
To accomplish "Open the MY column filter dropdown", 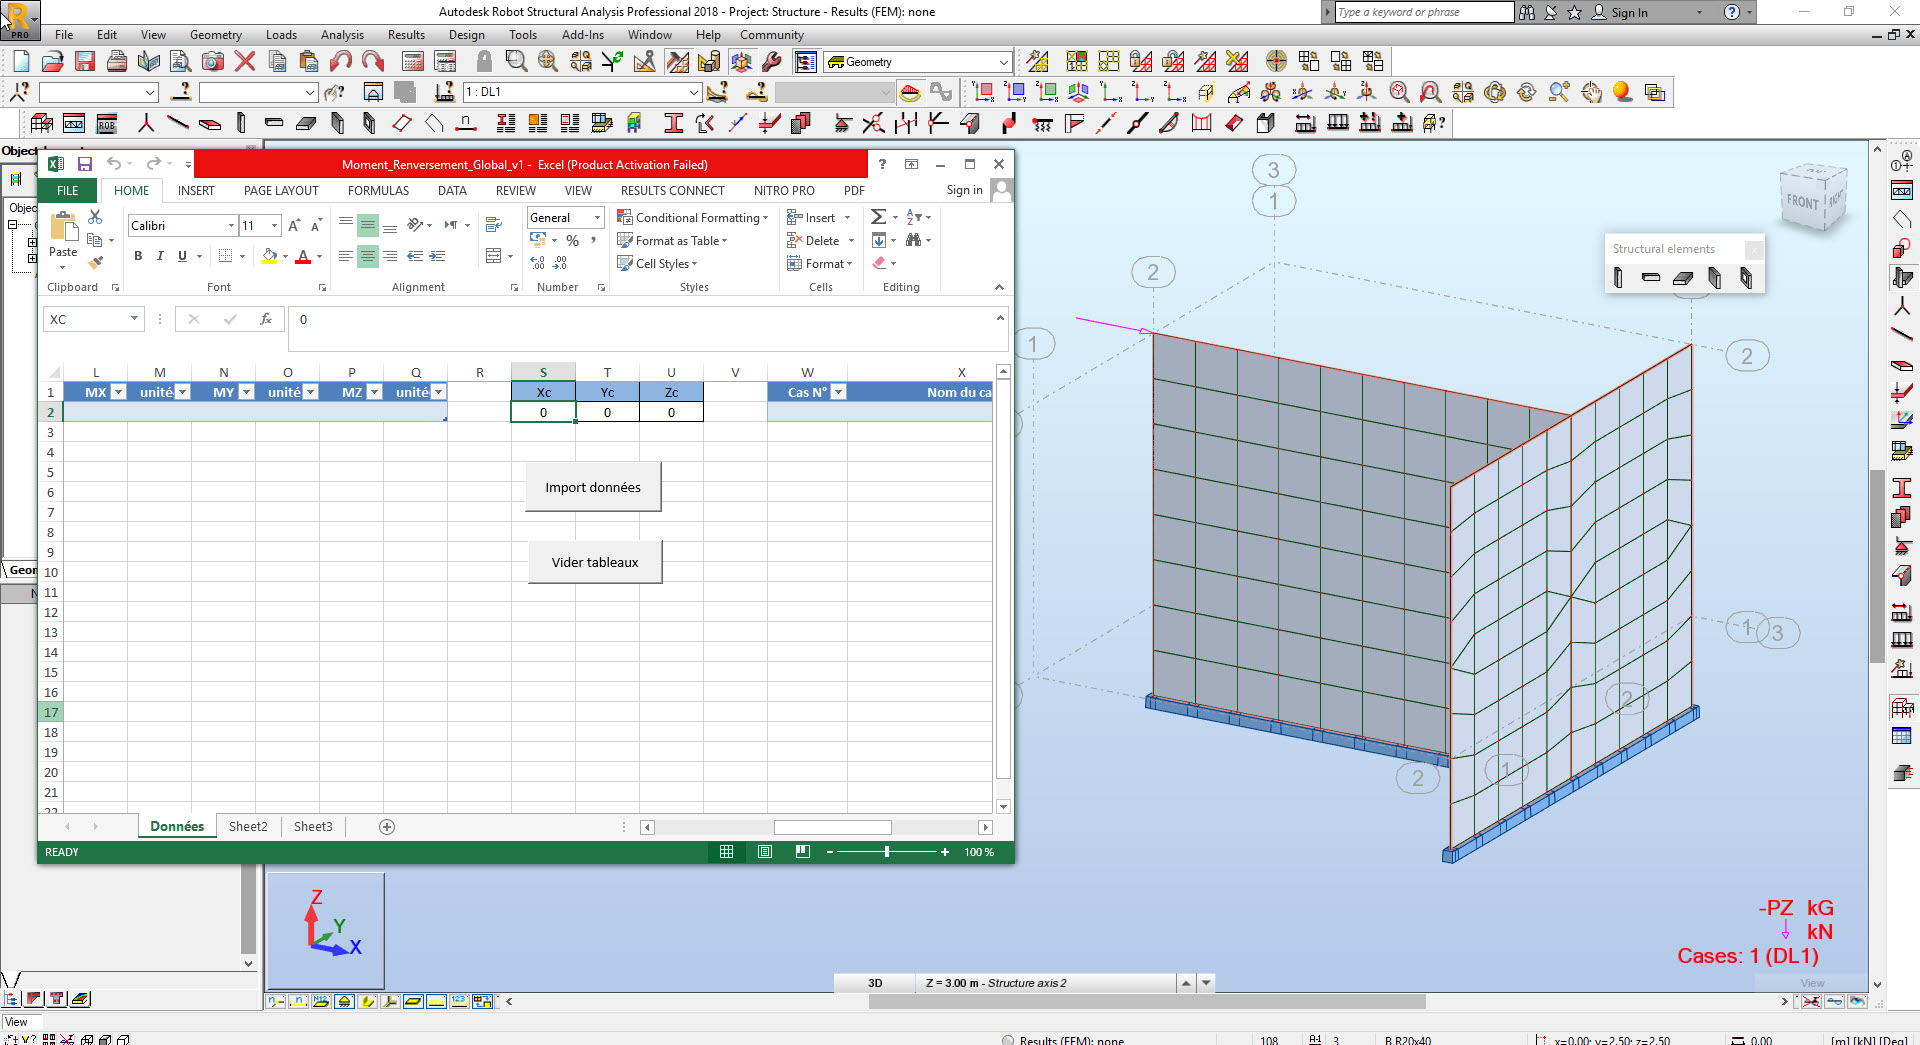I will pos(246,392).
